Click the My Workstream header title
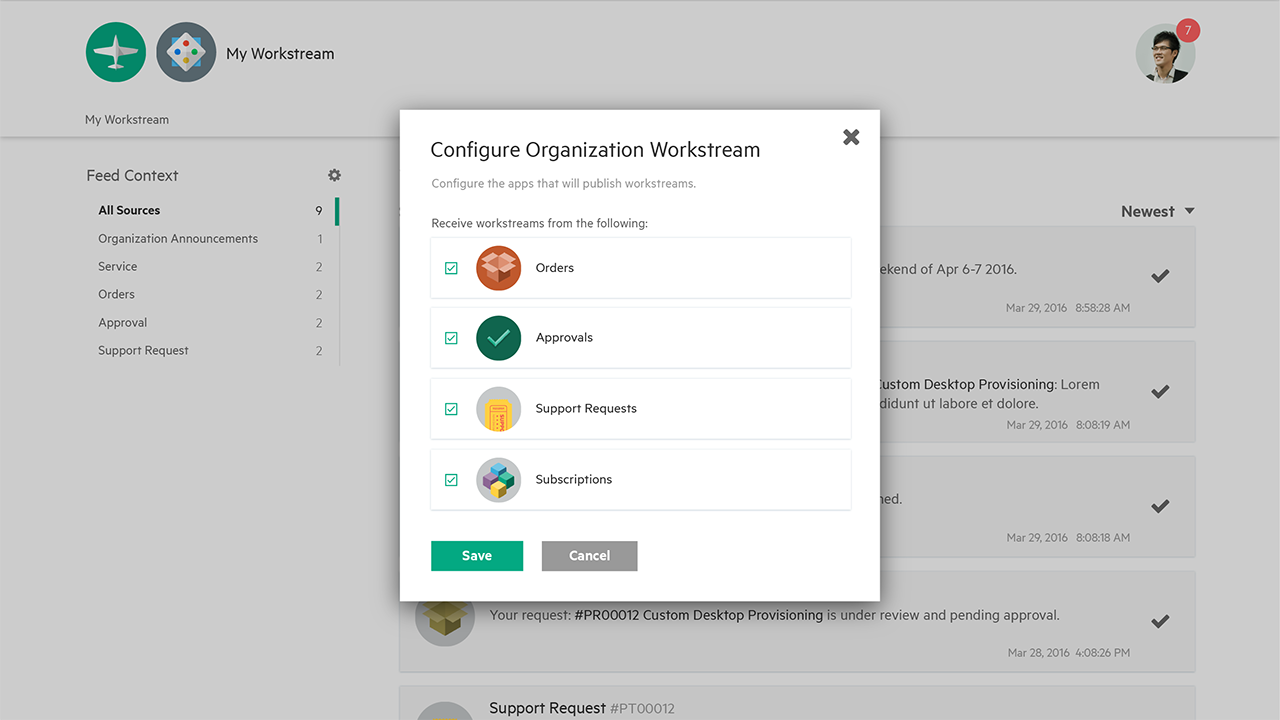 coord(280,54)
